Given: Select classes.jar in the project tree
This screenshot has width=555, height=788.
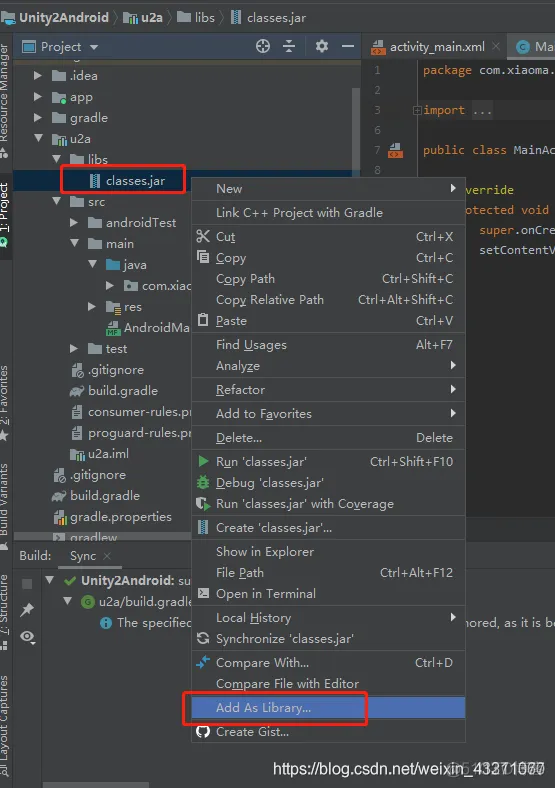Looking at the screenshot, I should point(135,180).
